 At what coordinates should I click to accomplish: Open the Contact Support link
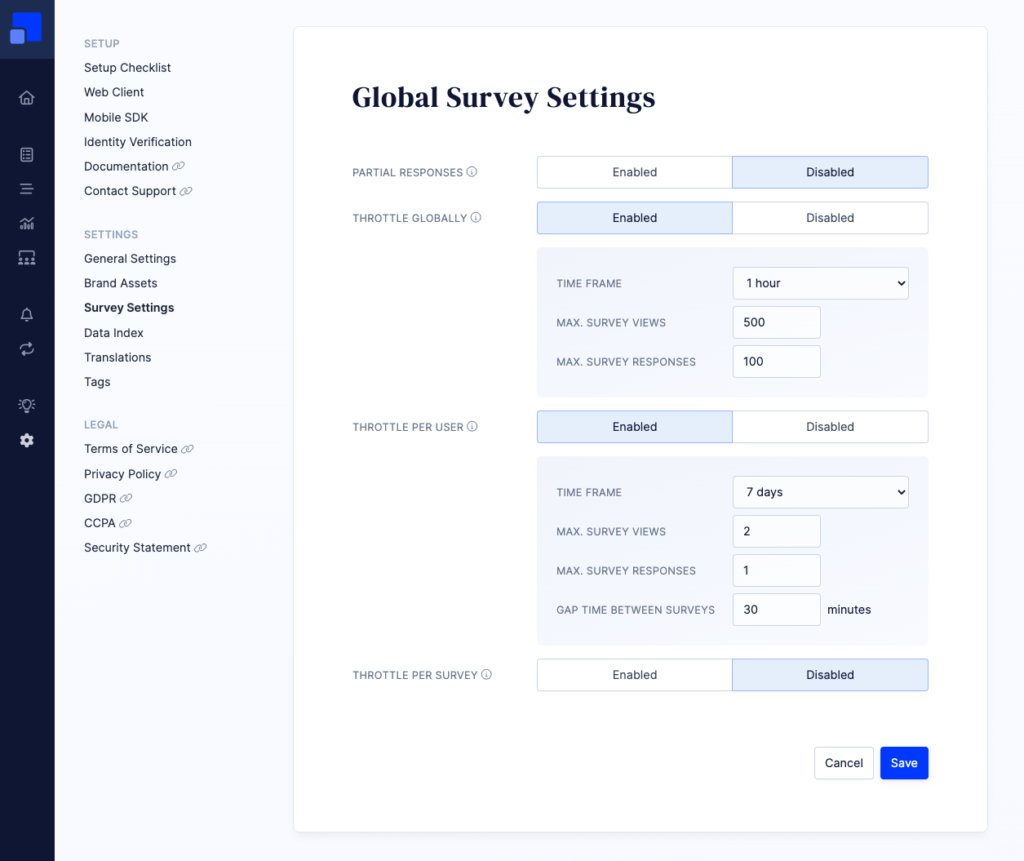coord(130,191)
